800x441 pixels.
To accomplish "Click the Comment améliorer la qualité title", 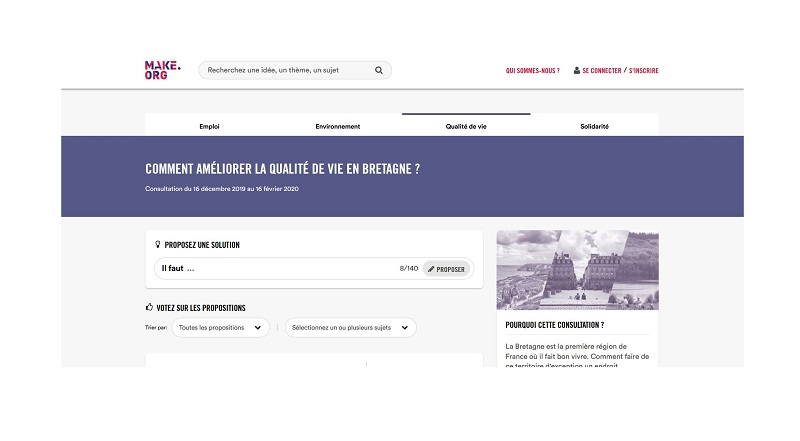I will click(283, 169).
